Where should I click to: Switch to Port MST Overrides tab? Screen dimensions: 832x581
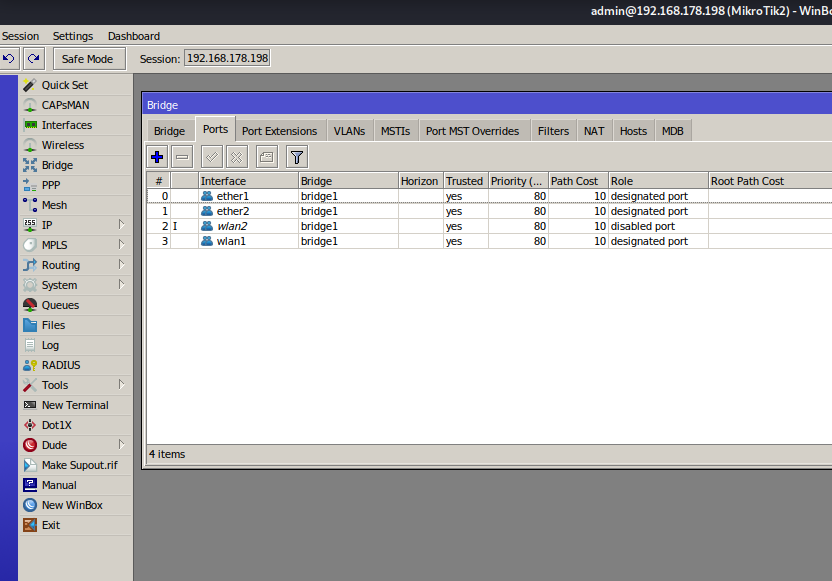pos(472,131)
